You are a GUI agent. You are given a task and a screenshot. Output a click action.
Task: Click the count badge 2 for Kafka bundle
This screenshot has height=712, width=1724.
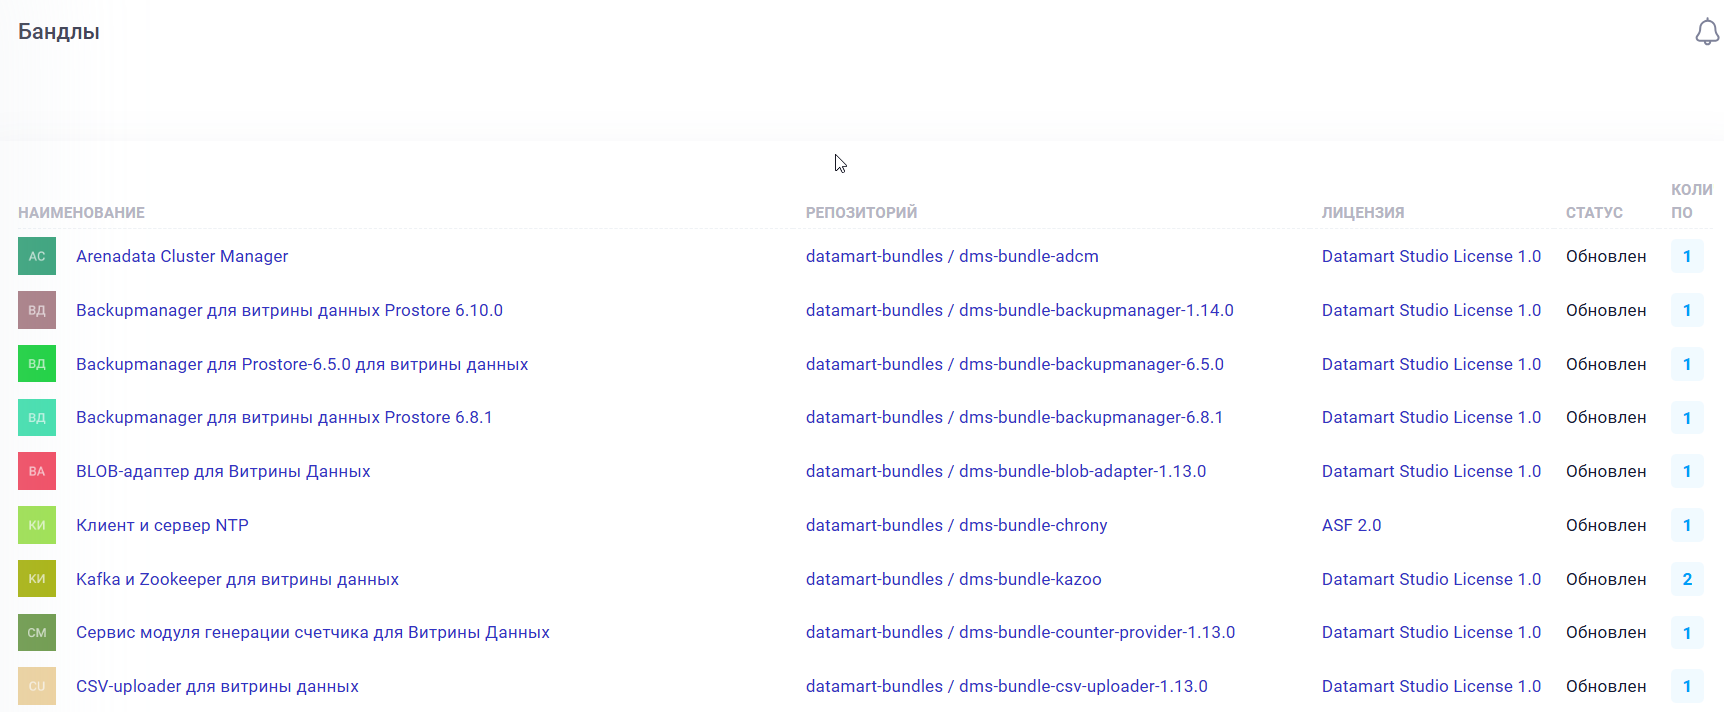pyautogui.click(x=1687, y=579)
